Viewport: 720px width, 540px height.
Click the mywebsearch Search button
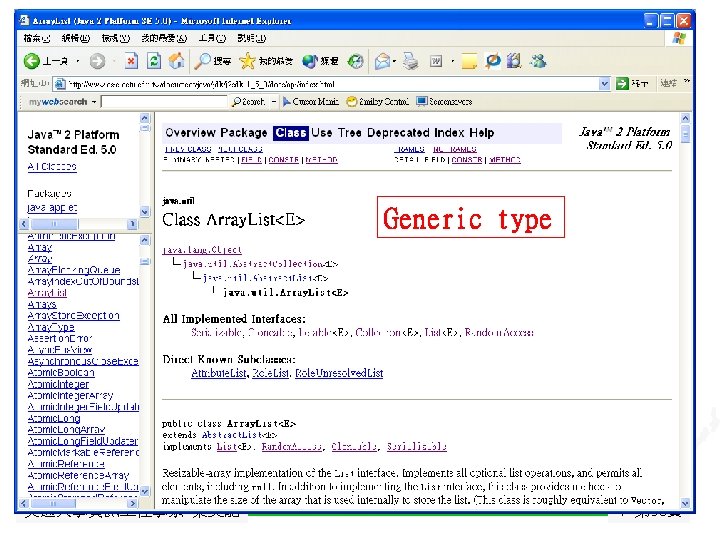point(248,101)
